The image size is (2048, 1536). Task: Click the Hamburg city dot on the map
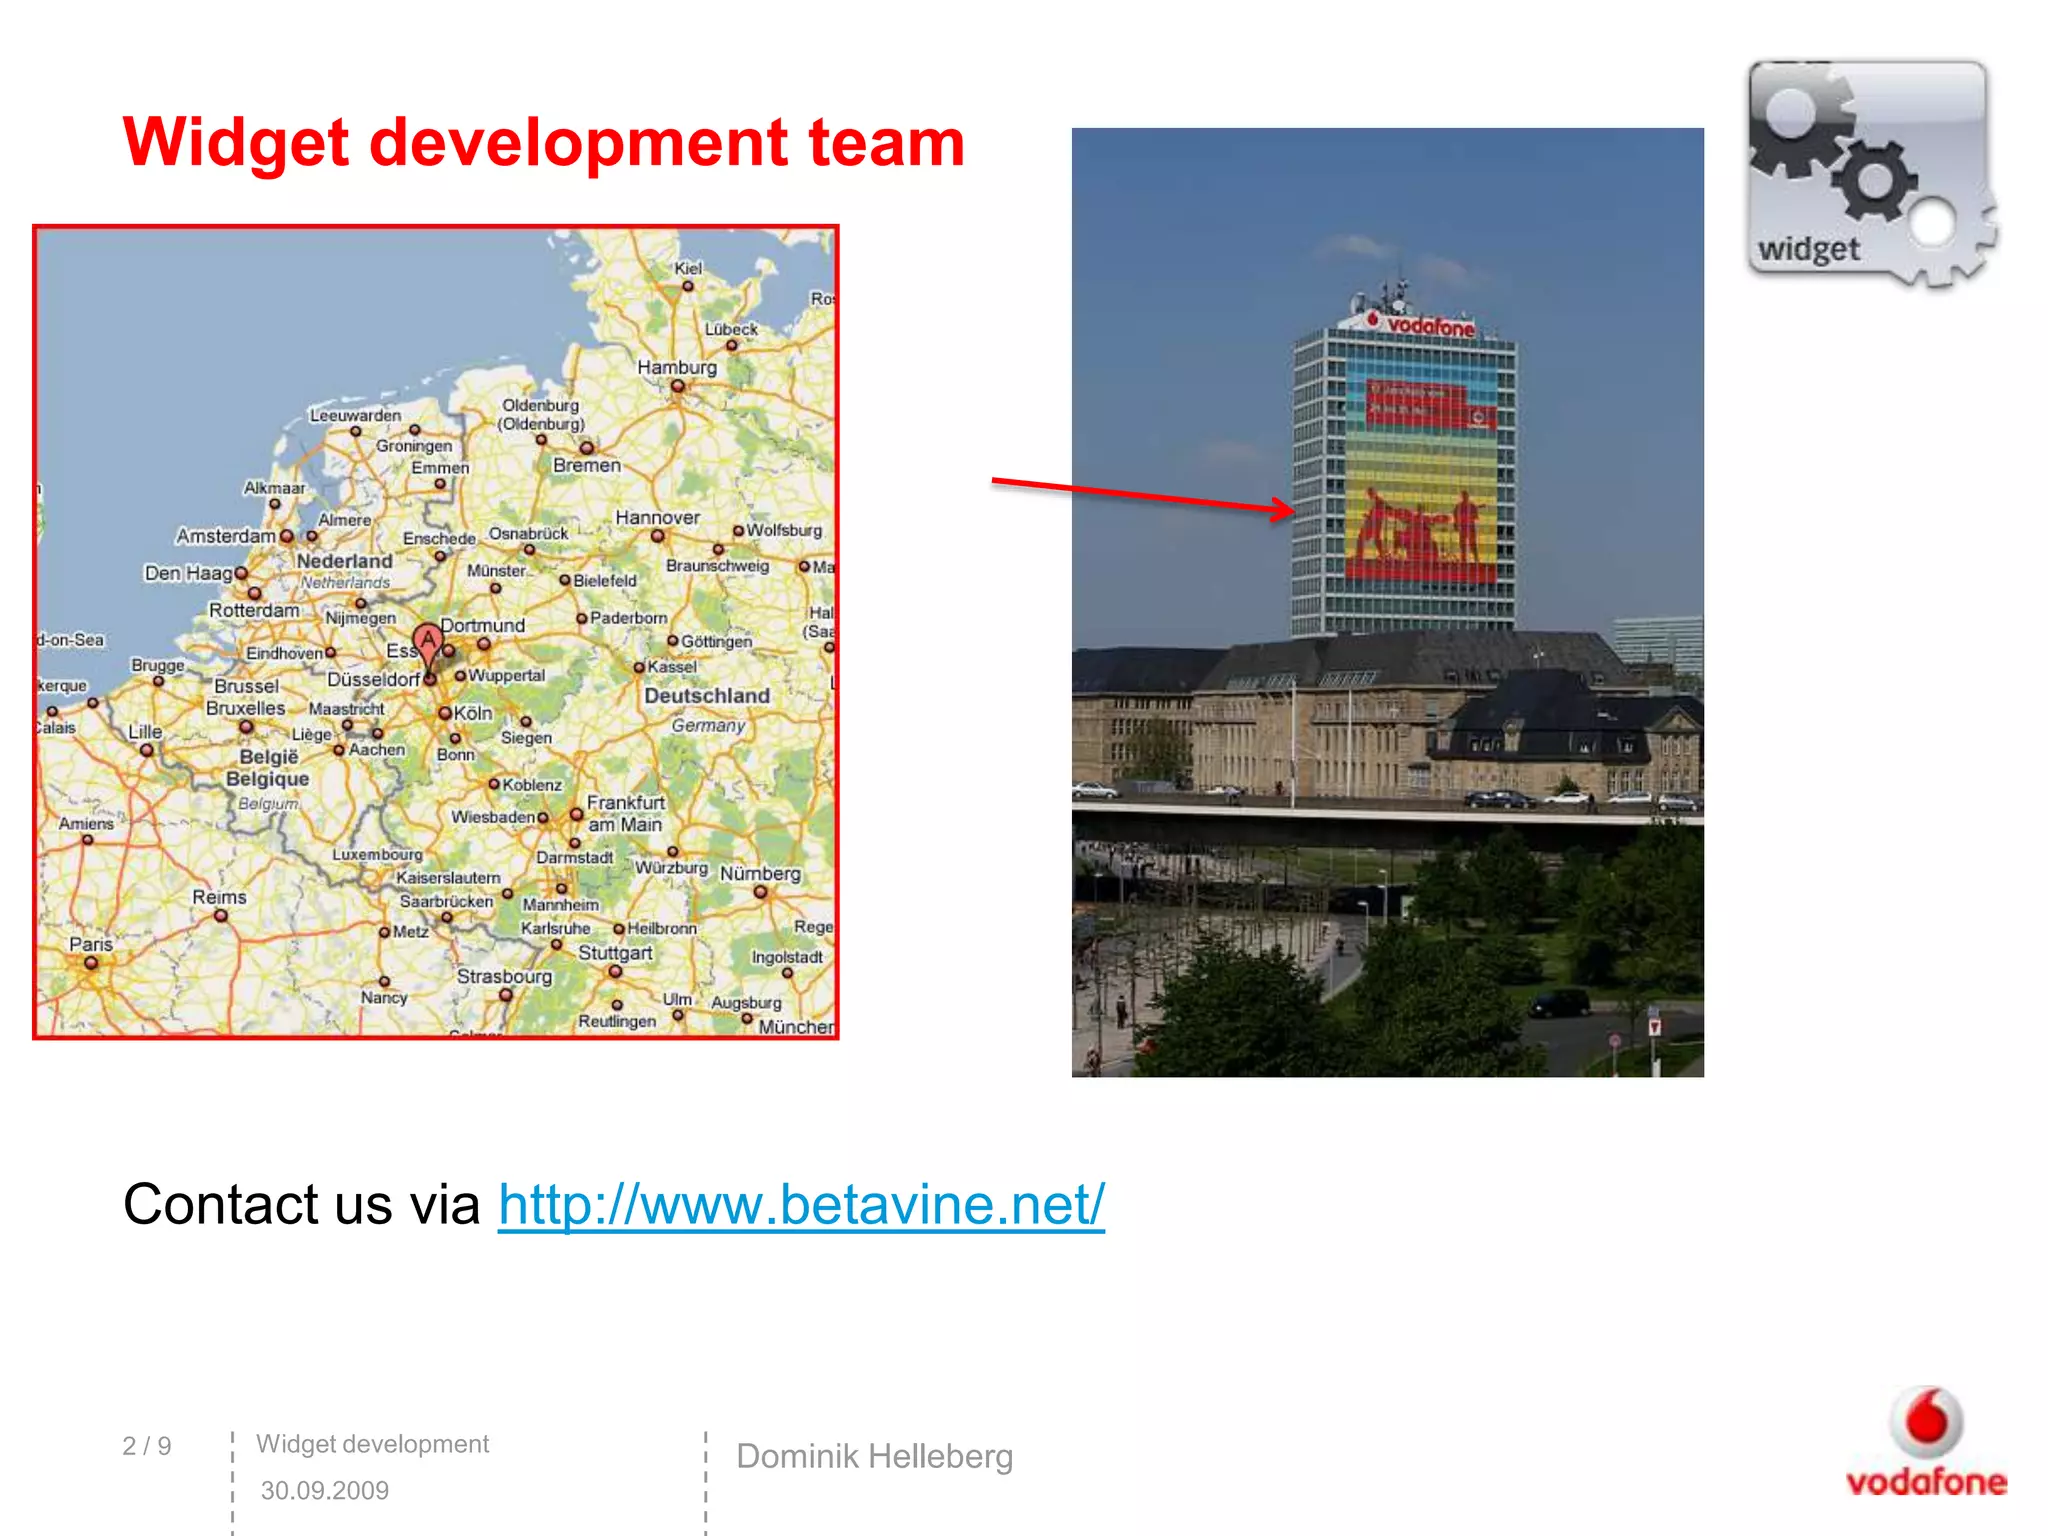pyautogui.click(x=678, y=386)
